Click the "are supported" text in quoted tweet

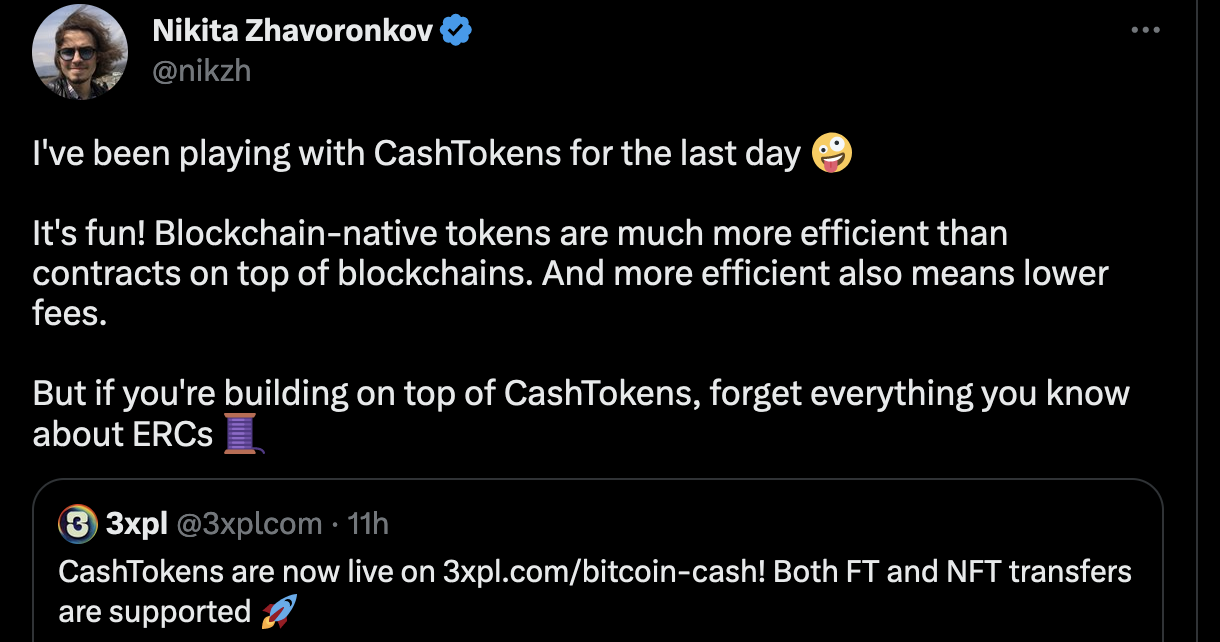pyautogui.click(x=154, y=611)
